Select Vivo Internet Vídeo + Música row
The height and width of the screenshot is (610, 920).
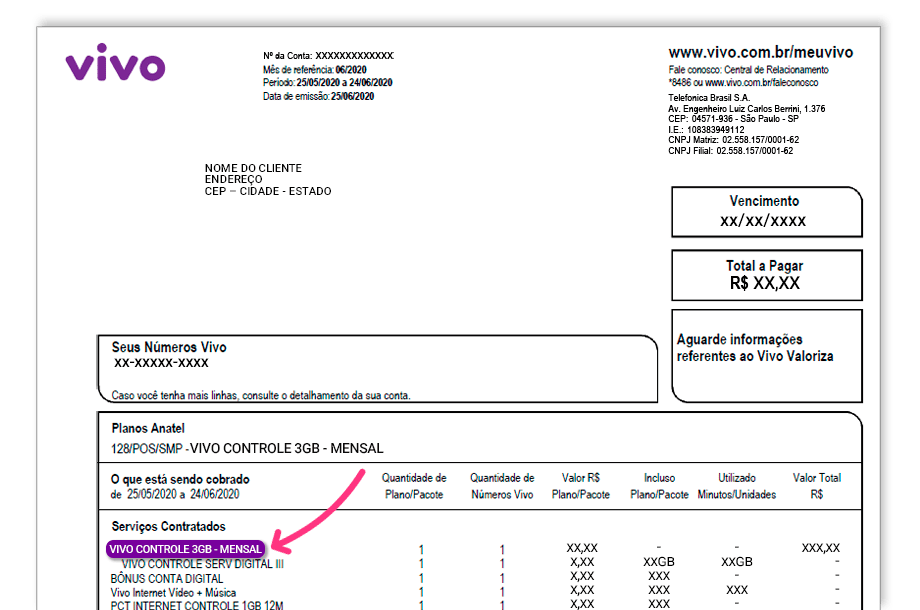[173, 593]
